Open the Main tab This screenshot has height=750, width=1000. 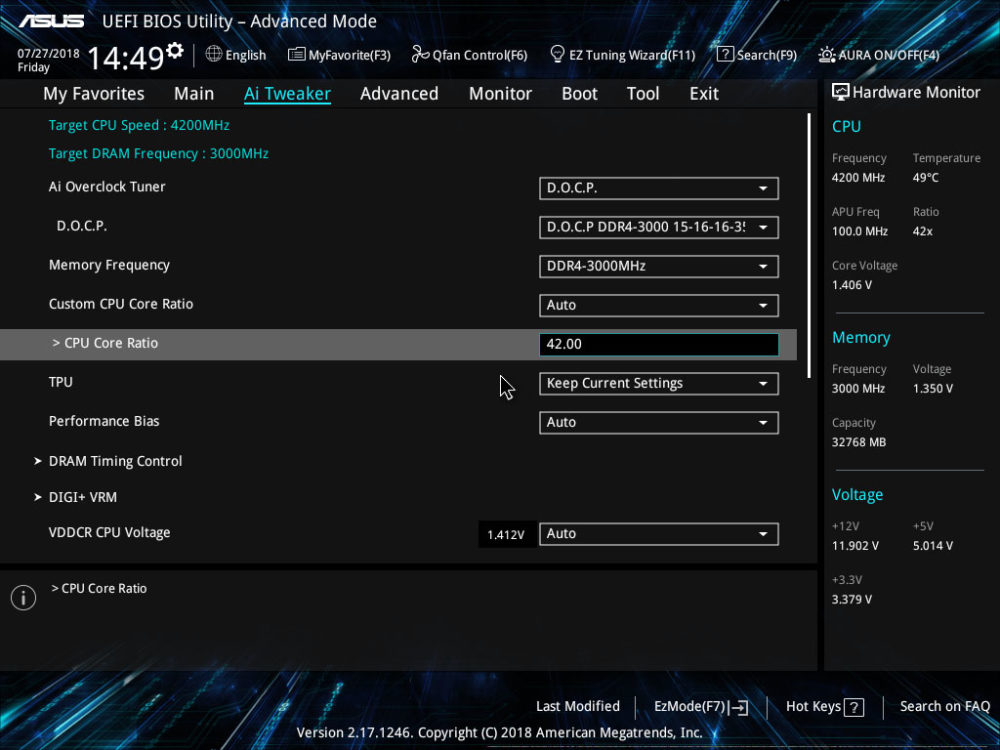(194, 94)
